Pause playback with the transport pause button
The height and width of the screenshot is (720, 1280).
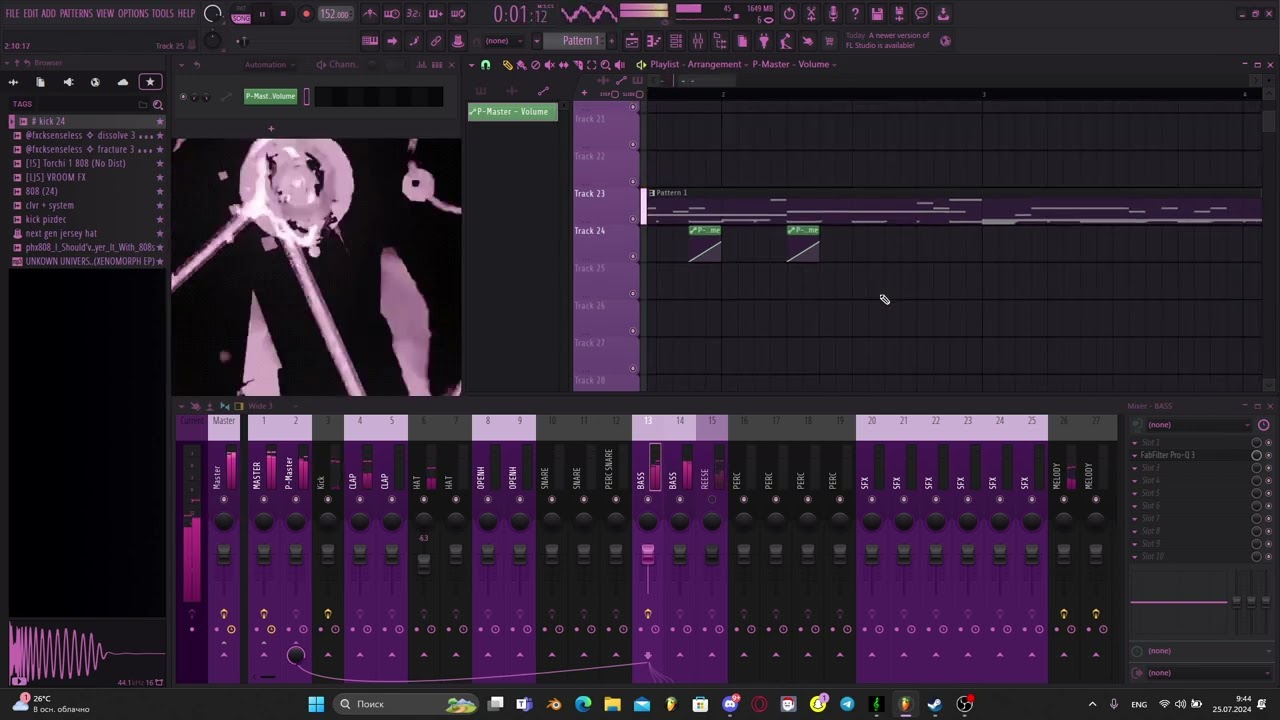262,14
